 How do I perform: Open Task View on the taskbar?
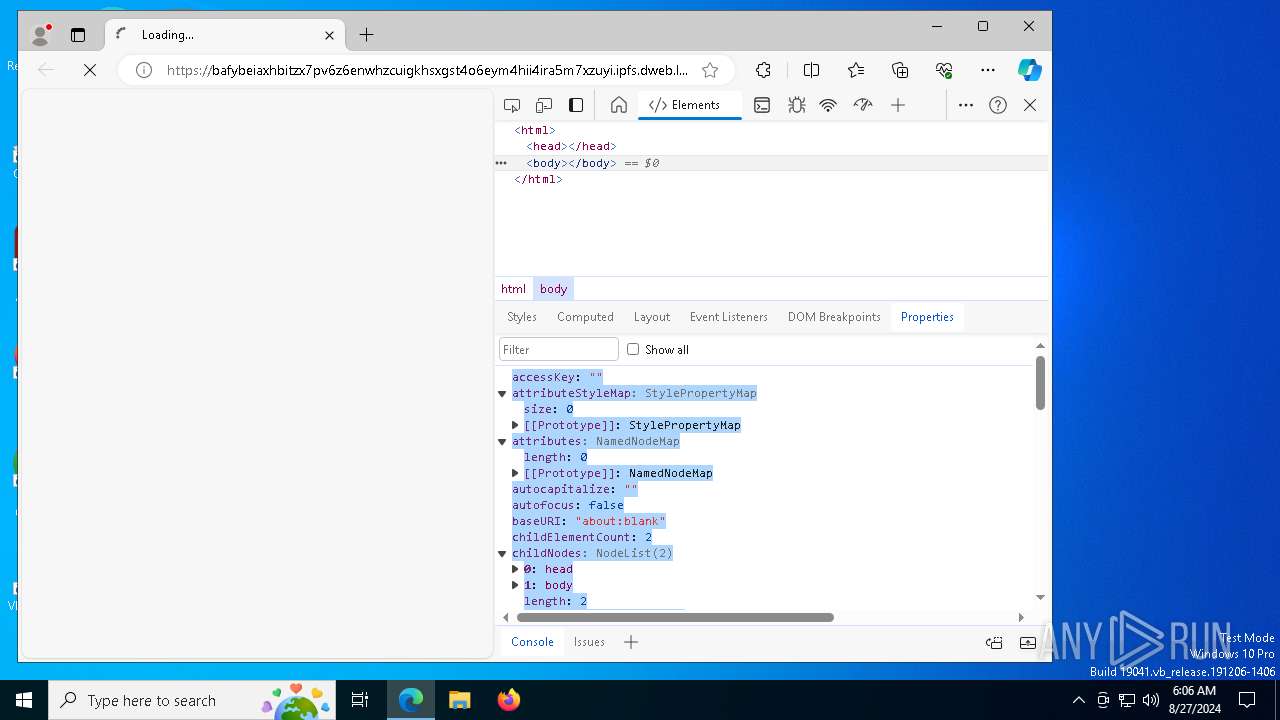(360, 700)
